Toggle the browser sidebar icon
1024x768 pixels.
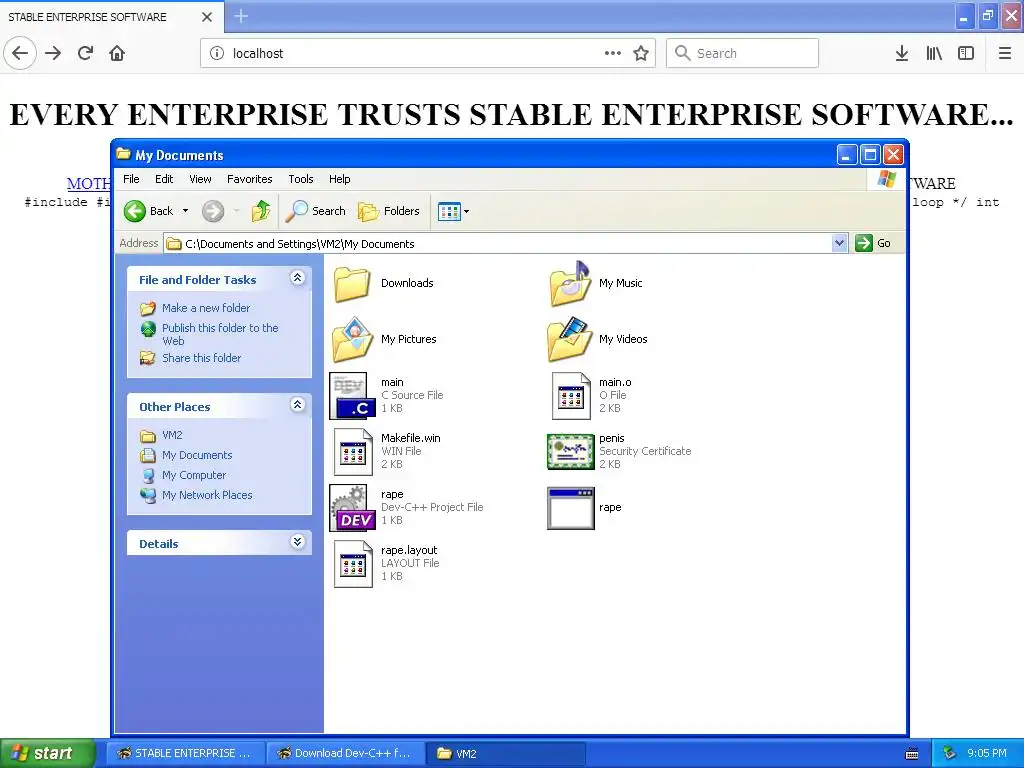coord(966,53)
